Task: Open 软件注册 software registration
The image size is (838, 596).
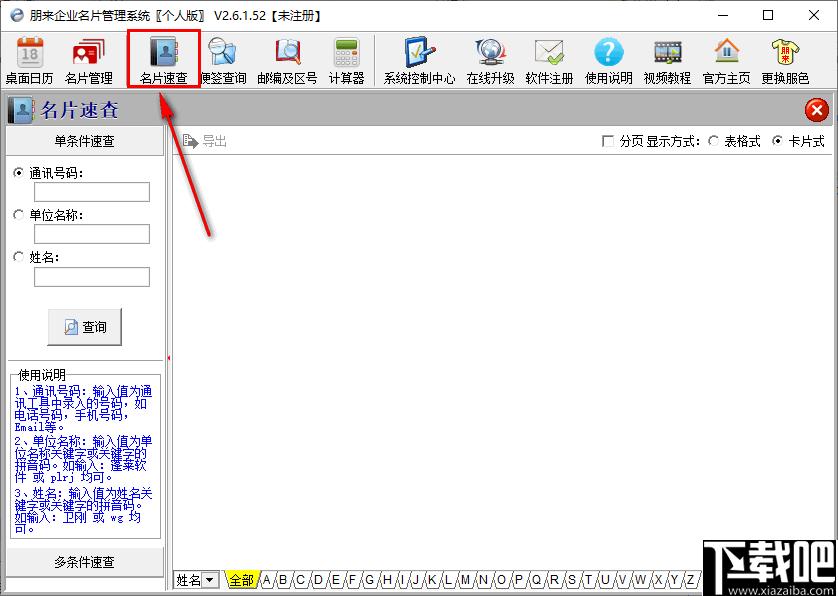Action: 549,60
